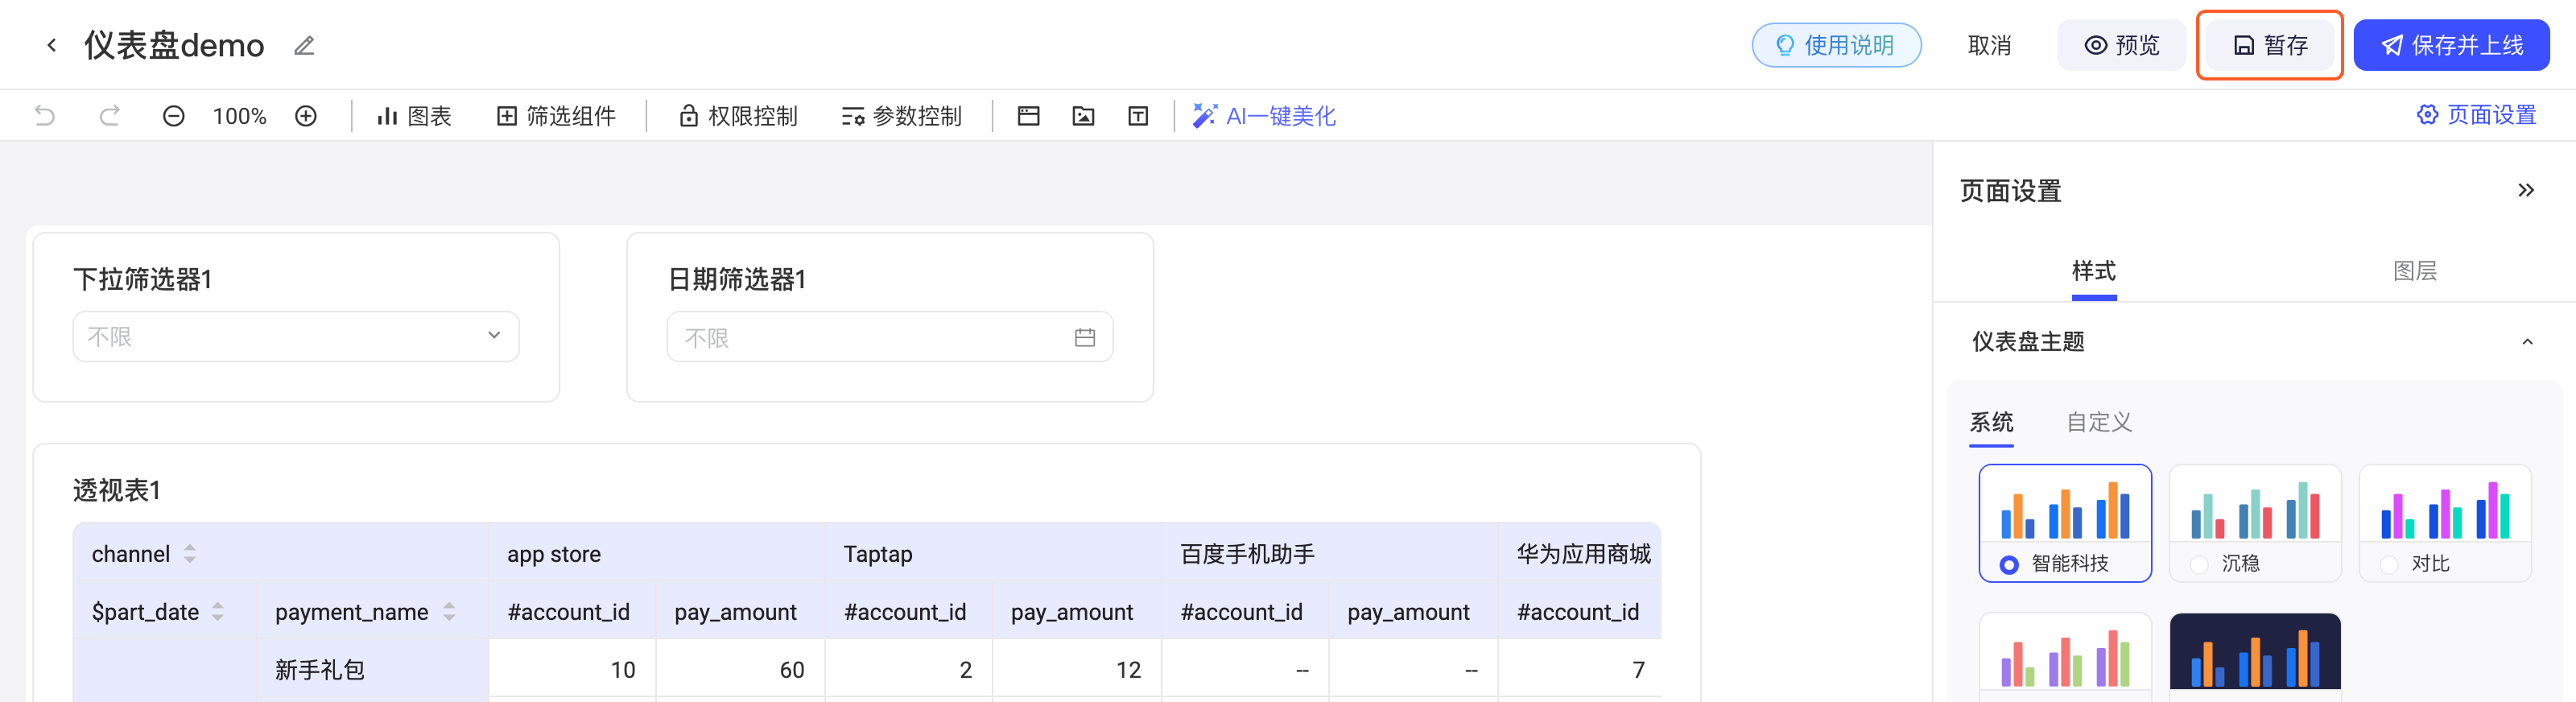Viewport: 2576px width, 702px height.
Task: Select the 沉稳 theme radio
Action: tap(2199, 565)
